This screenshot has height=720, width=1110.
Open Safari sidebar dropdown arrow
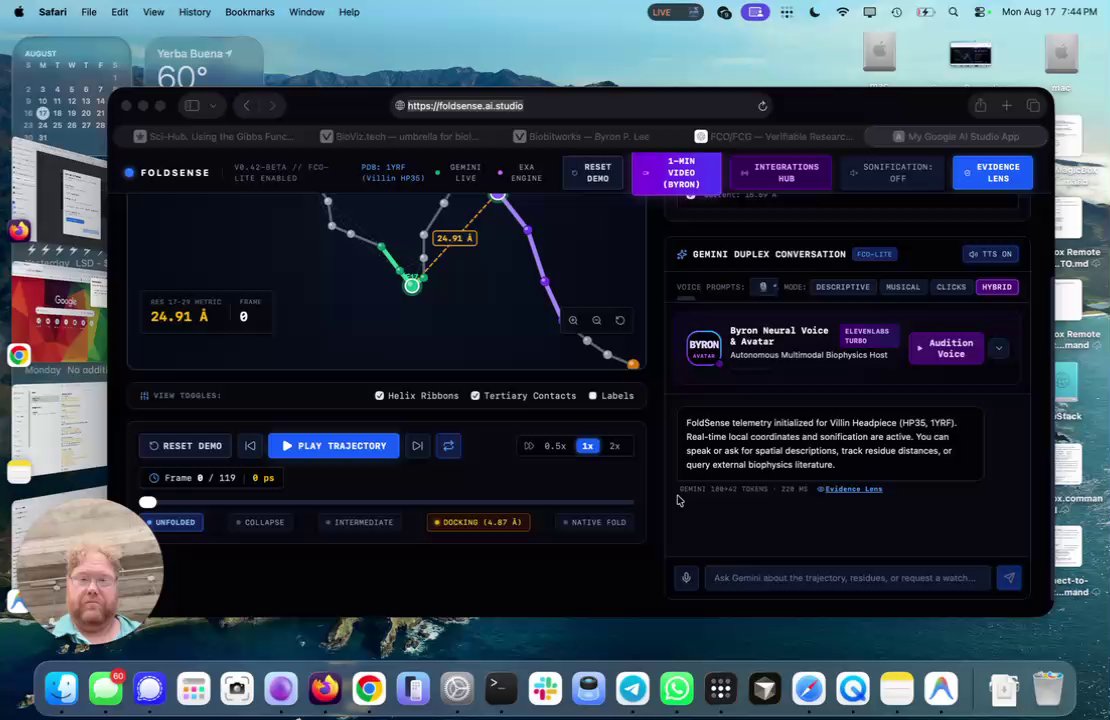(212, 106)
